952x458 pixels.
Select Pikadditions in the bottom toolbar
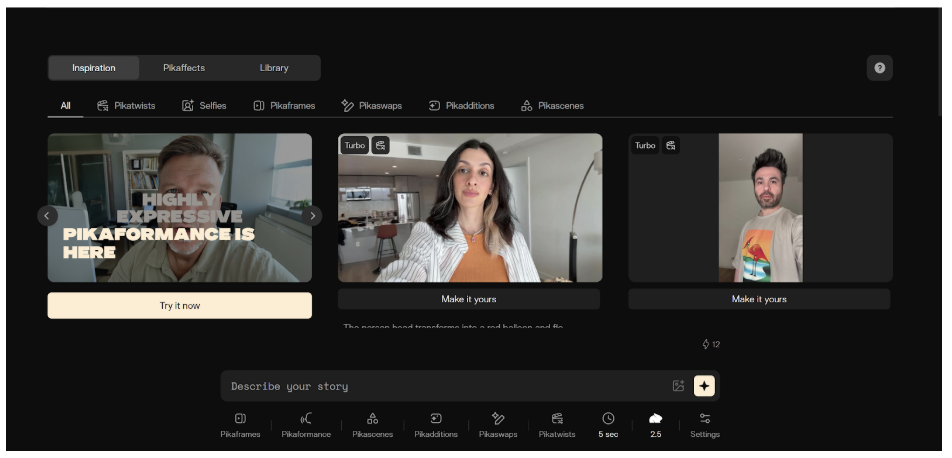(436, 424)
